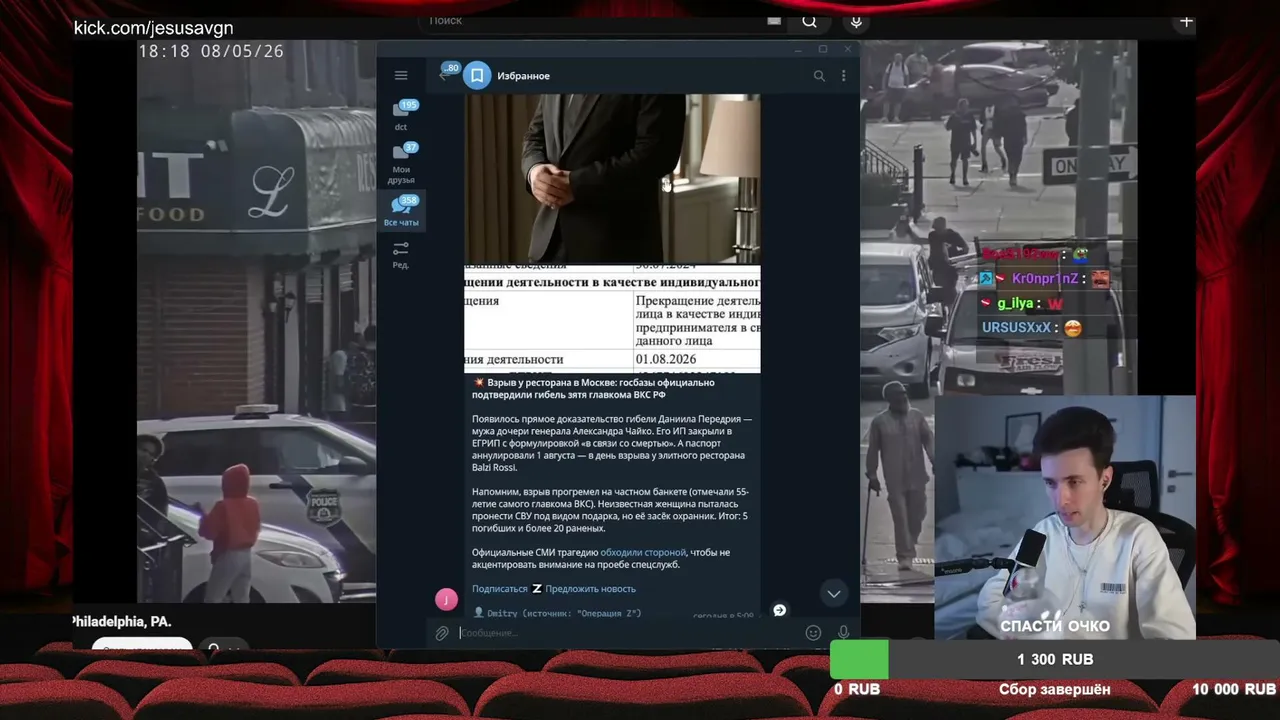Edit folders with the Ред. button
The height and width of the screenshot is (720, 1280).
(401, 255)
